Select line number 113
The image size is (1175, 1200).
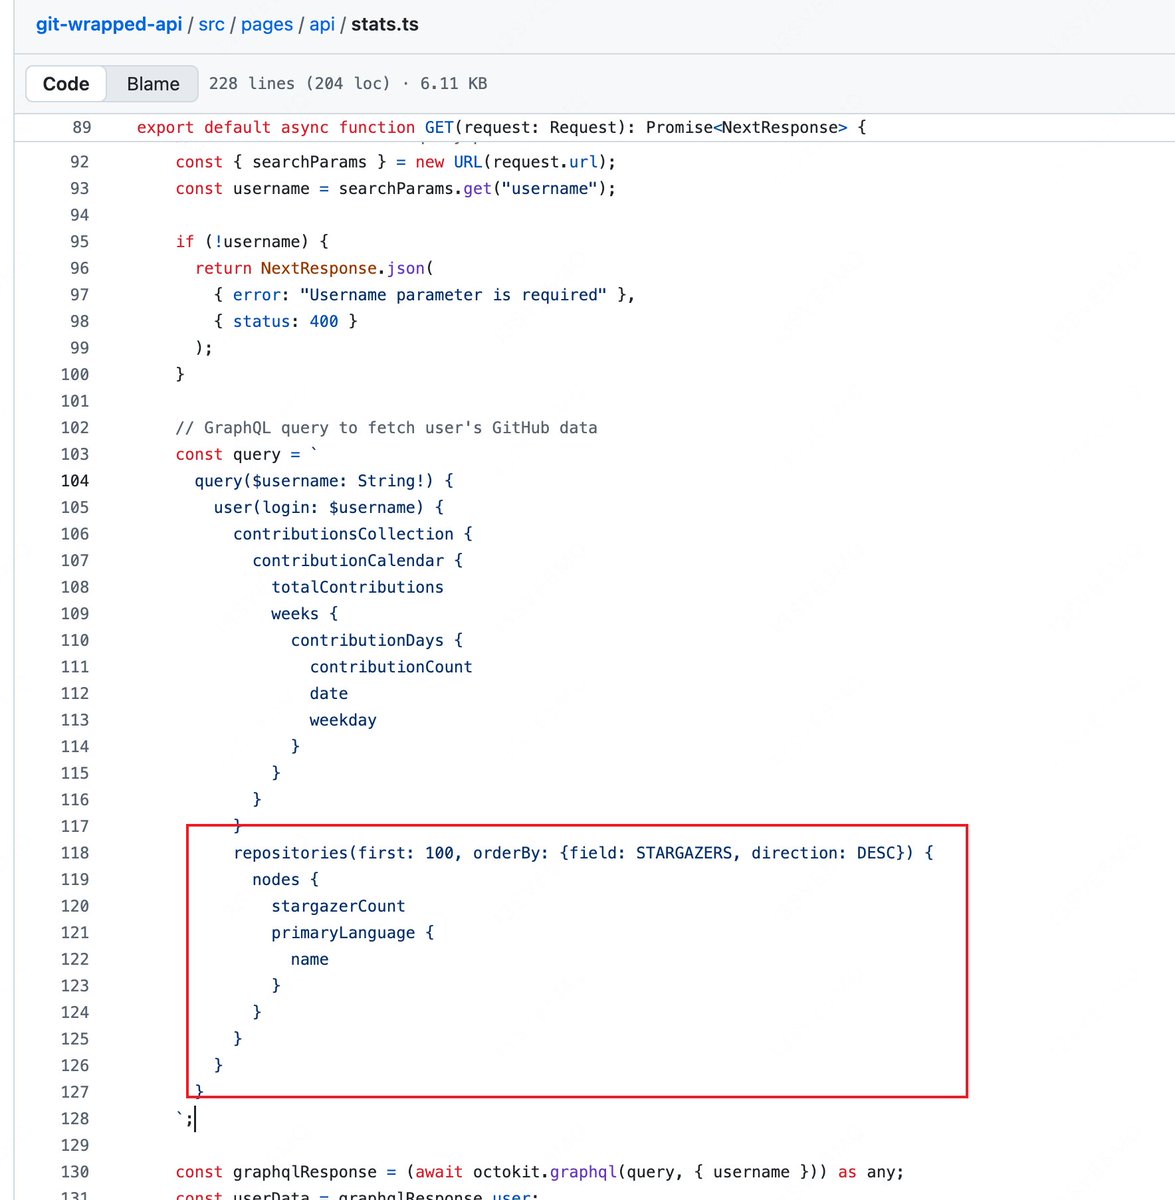[75, 719]
